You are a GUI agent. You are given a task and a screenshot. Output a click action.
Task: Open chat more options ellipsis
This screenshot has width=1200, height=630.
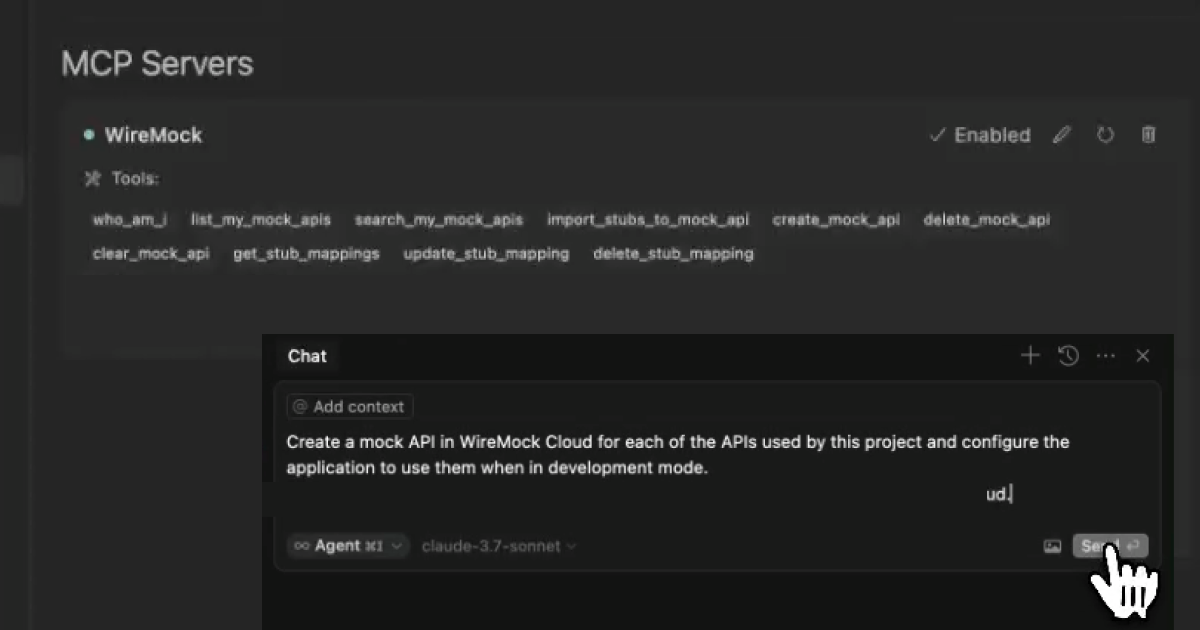point(1106,355)
